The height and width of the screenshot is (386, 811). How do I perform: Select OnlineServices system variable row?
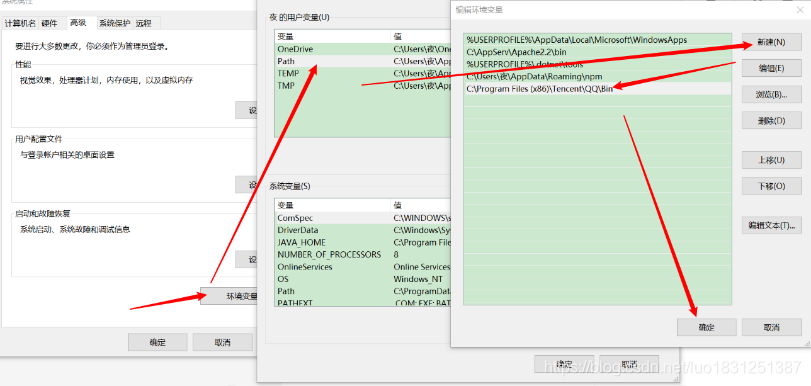[x=364, y=266]
